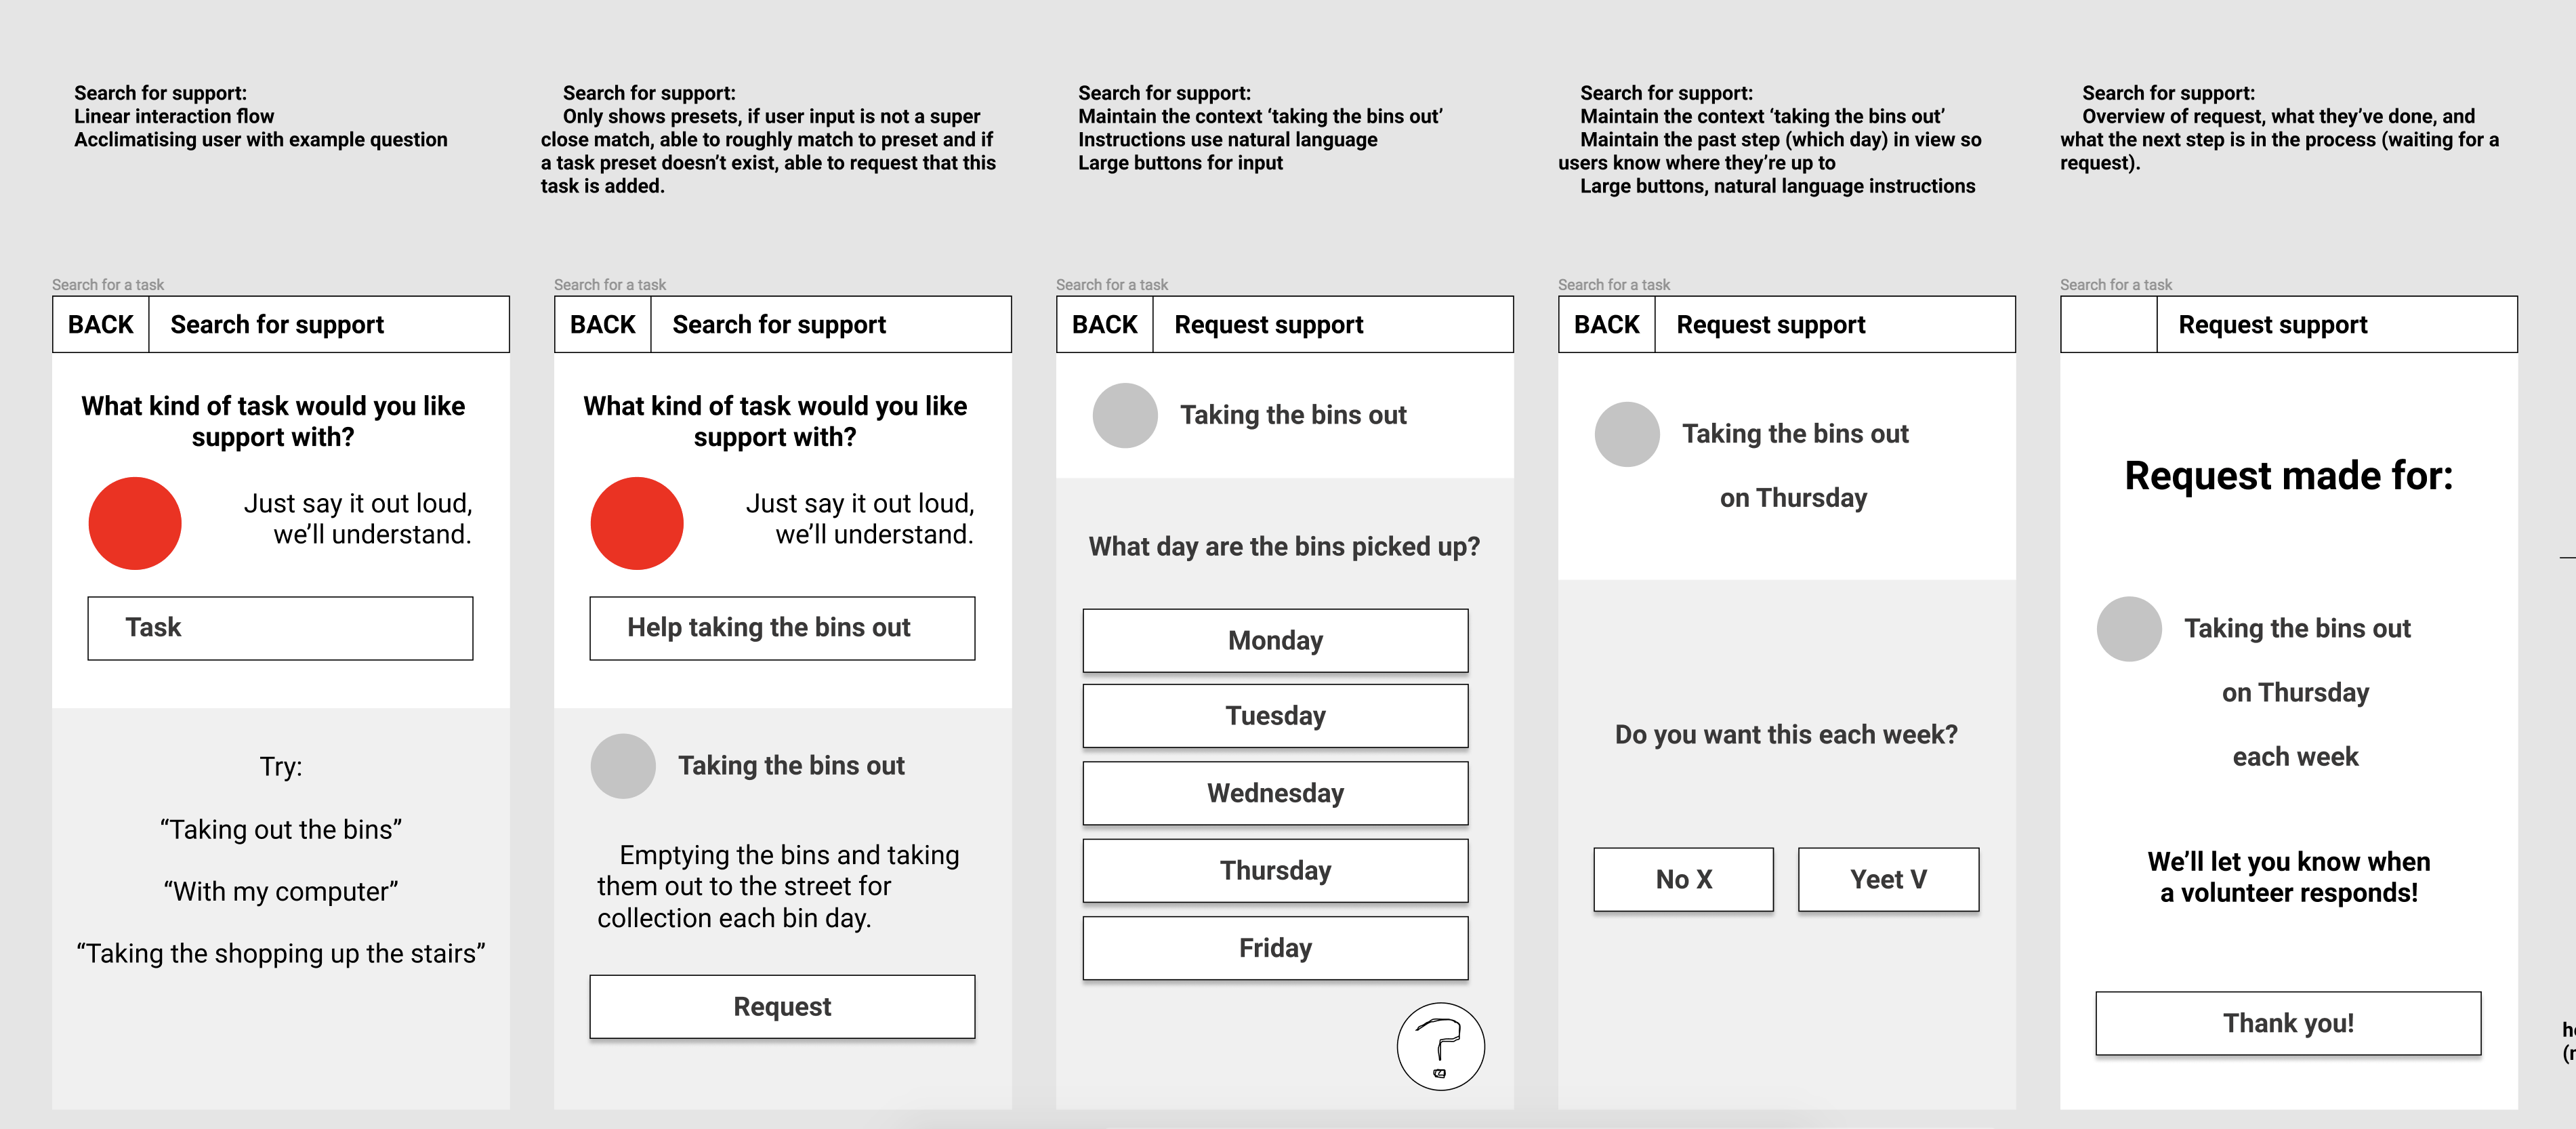Choose 'Yeet V' to repeat each week
The image size is (2576, 1129).
[x=1888, y=879]
